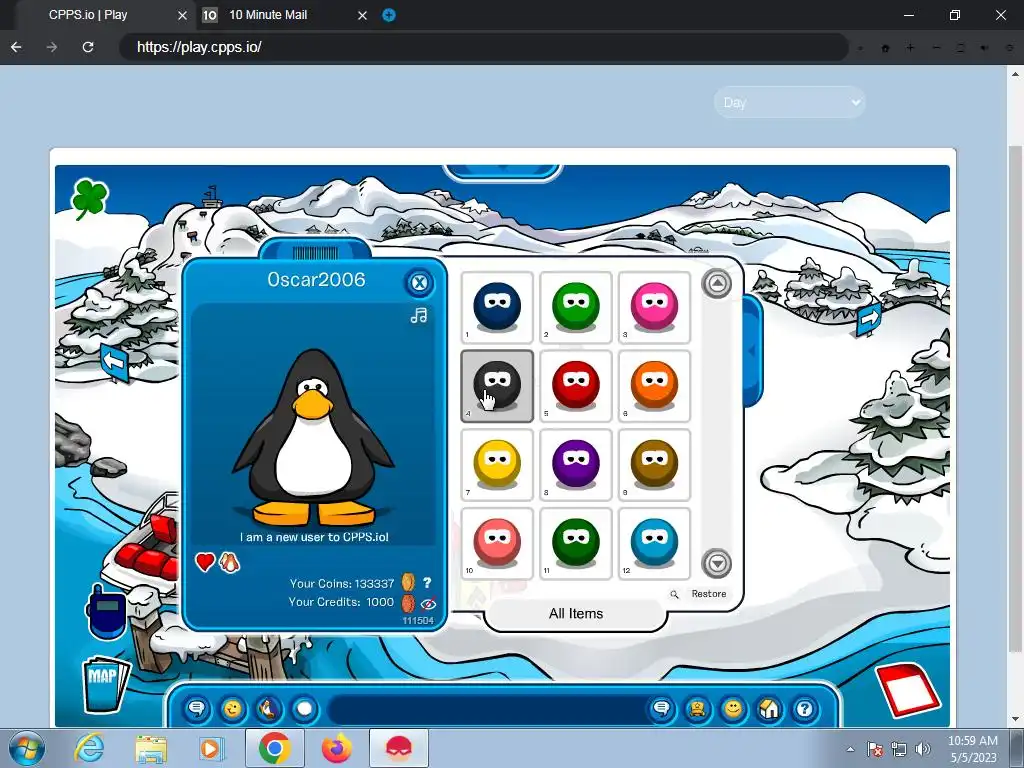Click the magnifier search icon near Restore
This screenshot has width=1024, height=768.
pos(674,594)
